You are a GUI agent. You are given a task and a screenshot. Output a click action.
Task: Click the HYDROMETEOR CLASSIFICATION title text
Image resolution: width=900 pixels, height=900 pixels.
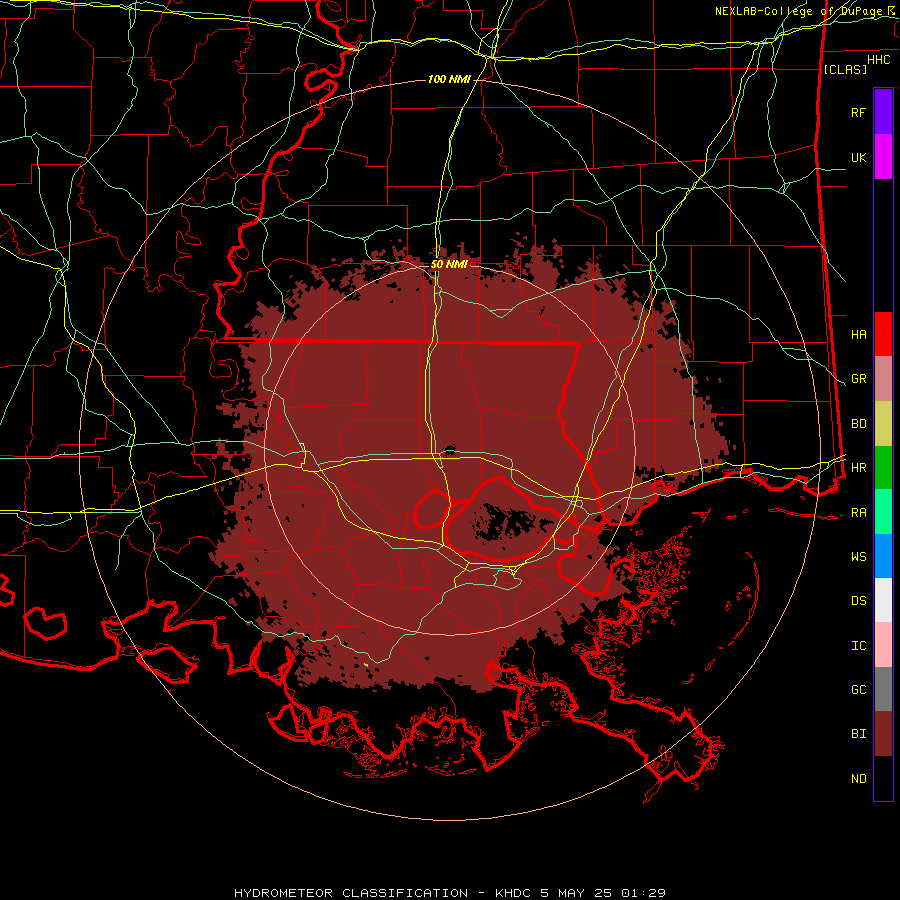[x=351, y=893]
